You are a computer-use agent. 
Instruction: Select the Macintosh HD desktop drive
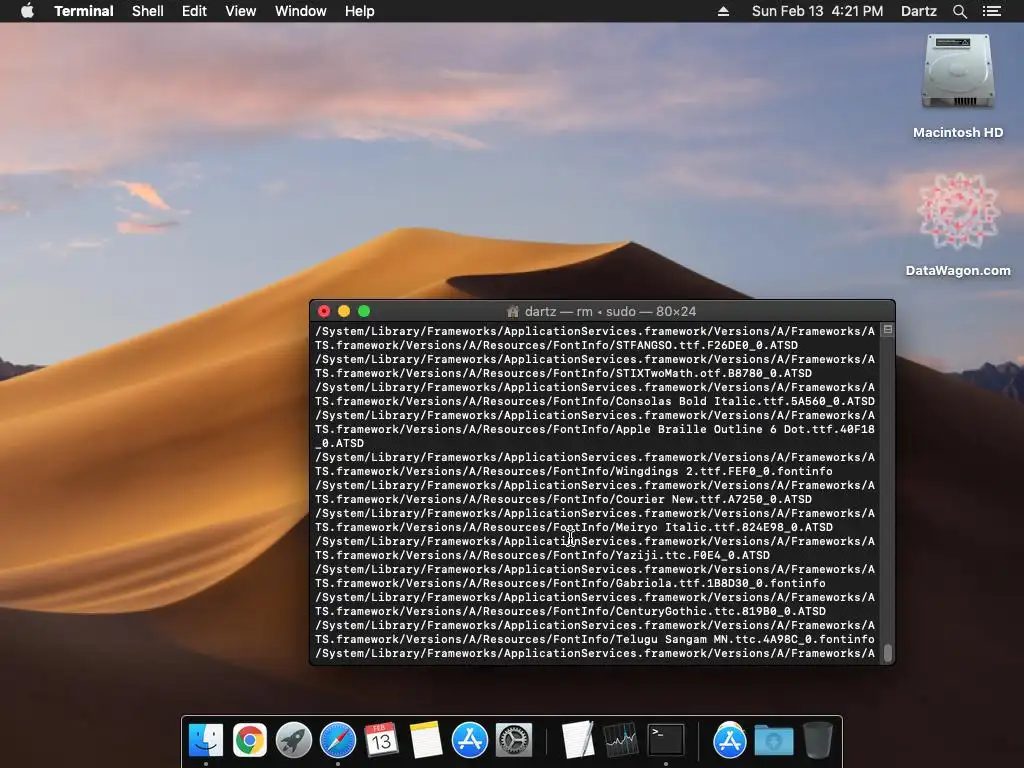pyautogui.click(x=957, y=86)
